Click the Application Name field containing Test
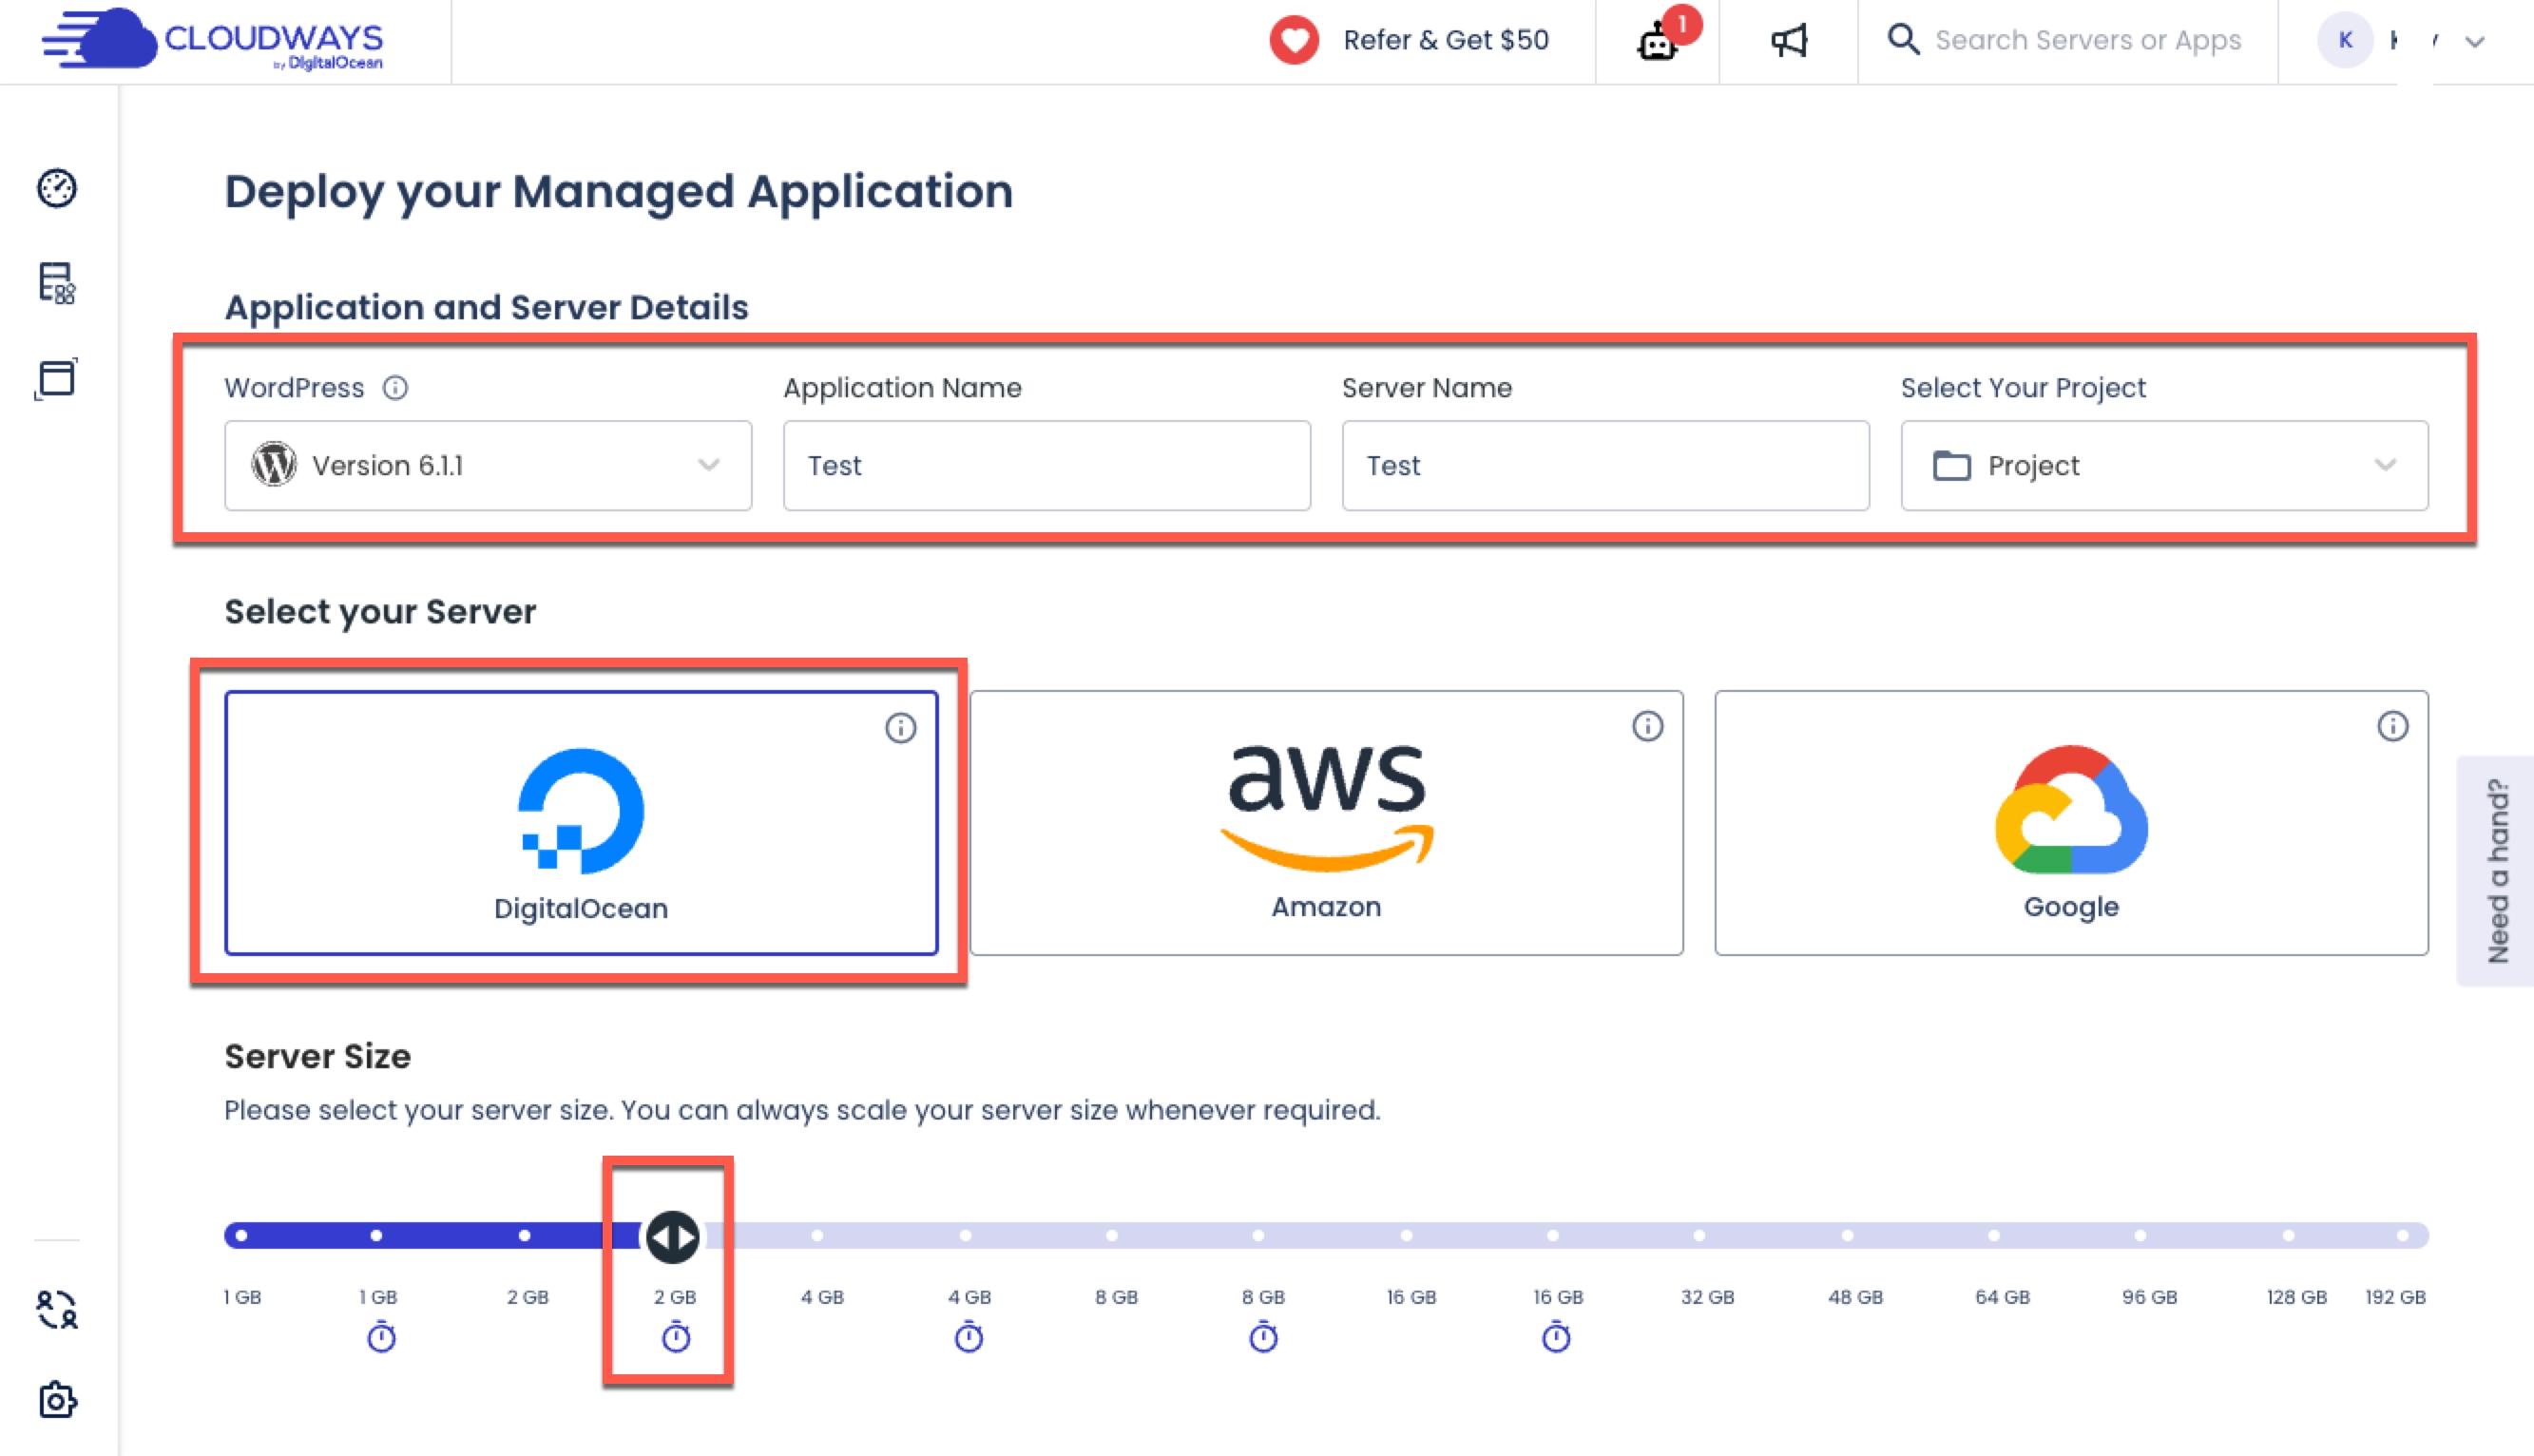This screenshot has height=1456, width=2534. click(1046, 466)
